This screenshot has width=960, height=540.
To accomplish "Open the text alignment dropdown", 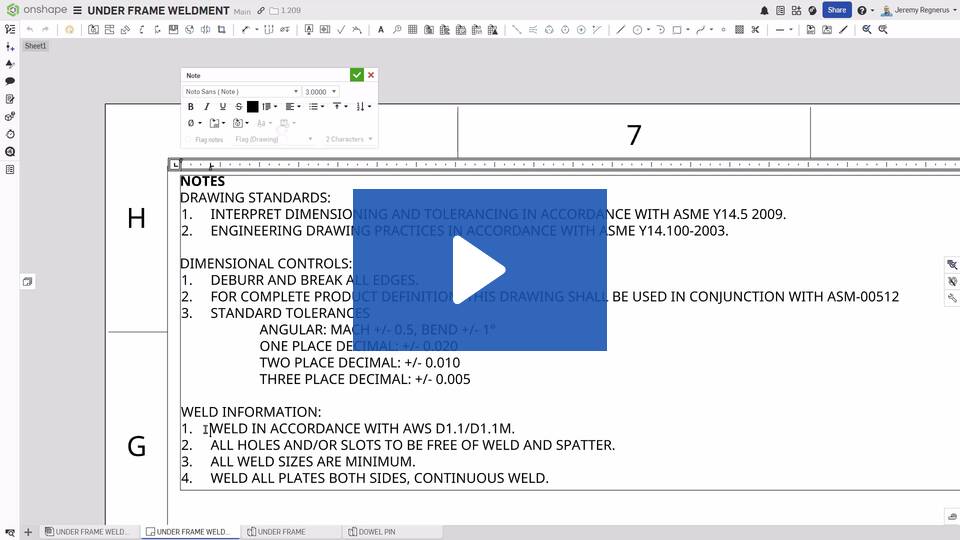I will pyautogui.click(x=293, y=107).
